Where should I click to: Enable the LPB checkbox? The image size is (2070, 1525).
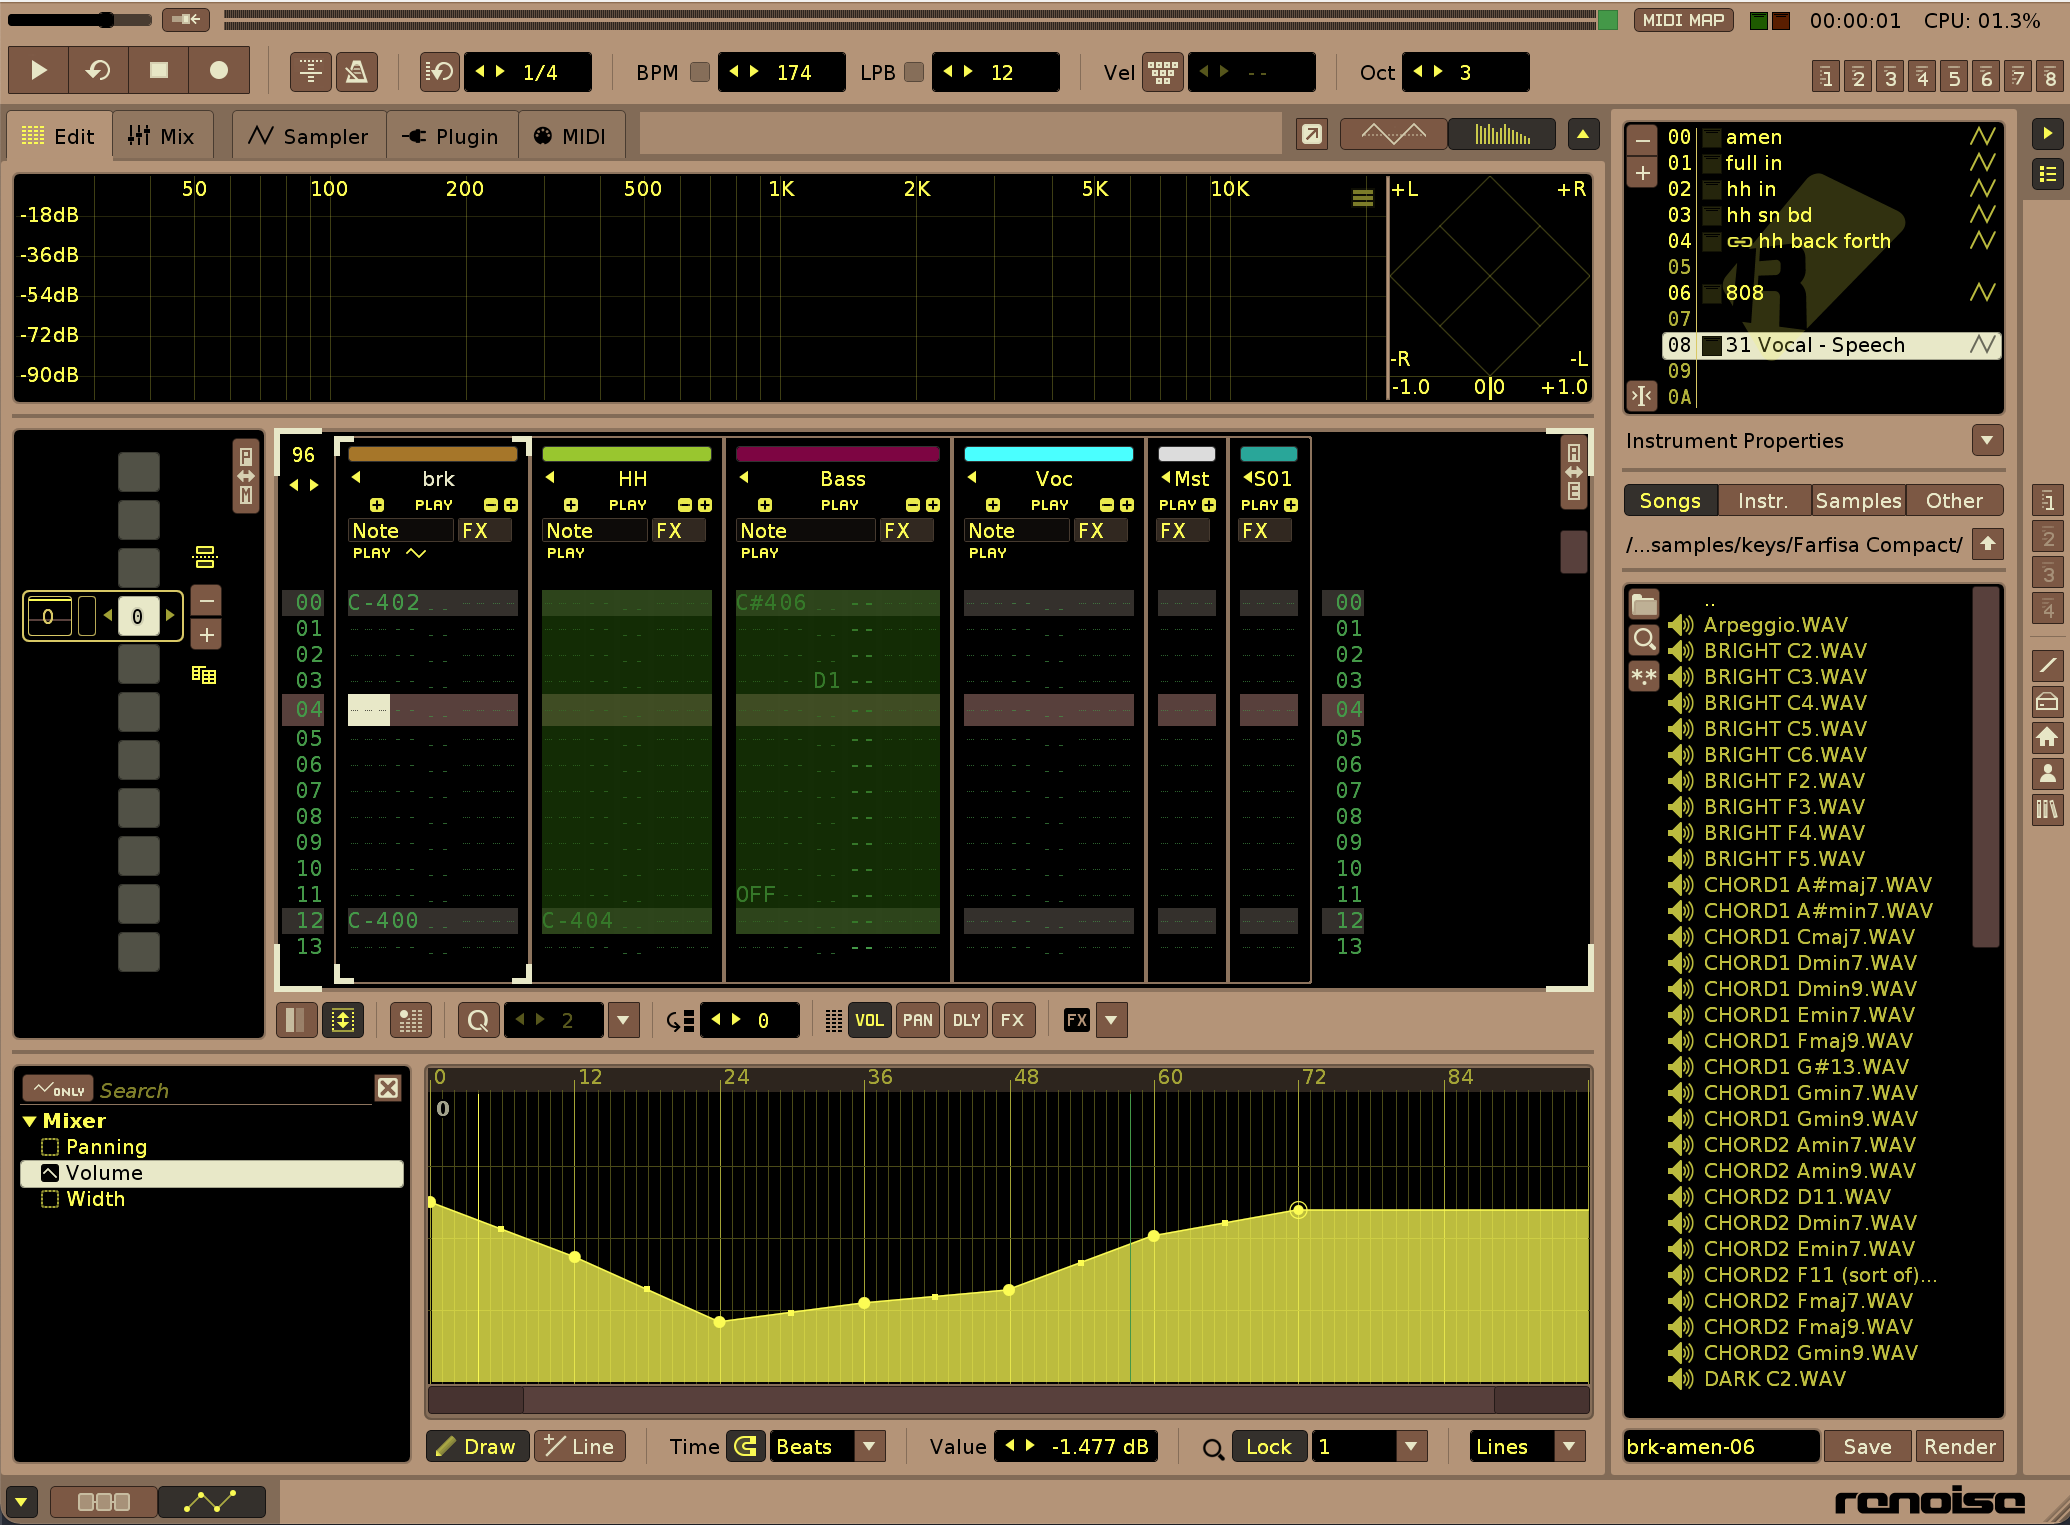coord(913,72)
